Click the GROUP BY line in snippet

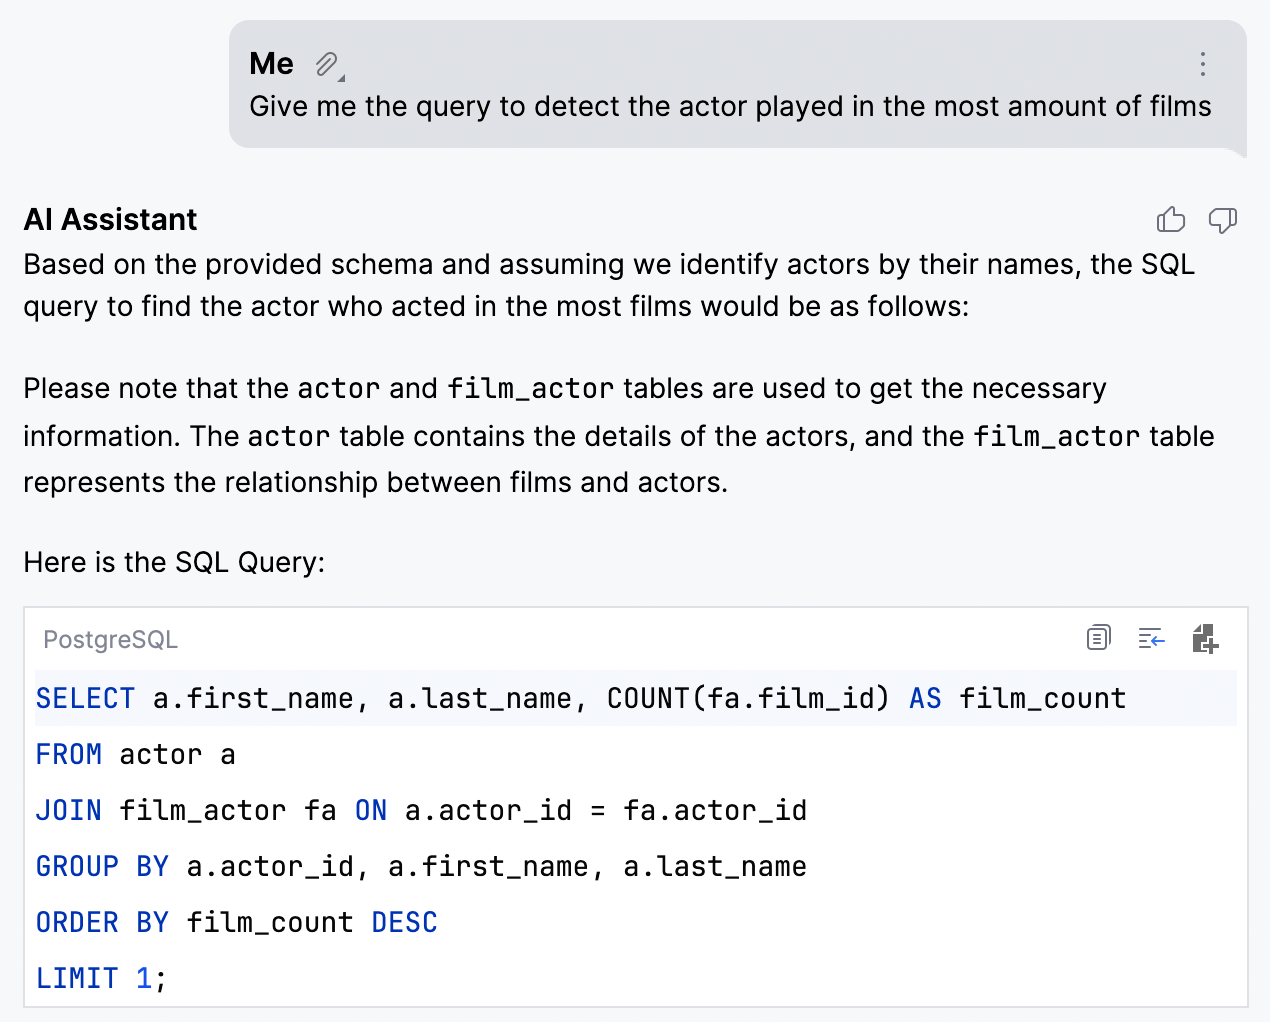pyautogui.click(x=420, y=866)
